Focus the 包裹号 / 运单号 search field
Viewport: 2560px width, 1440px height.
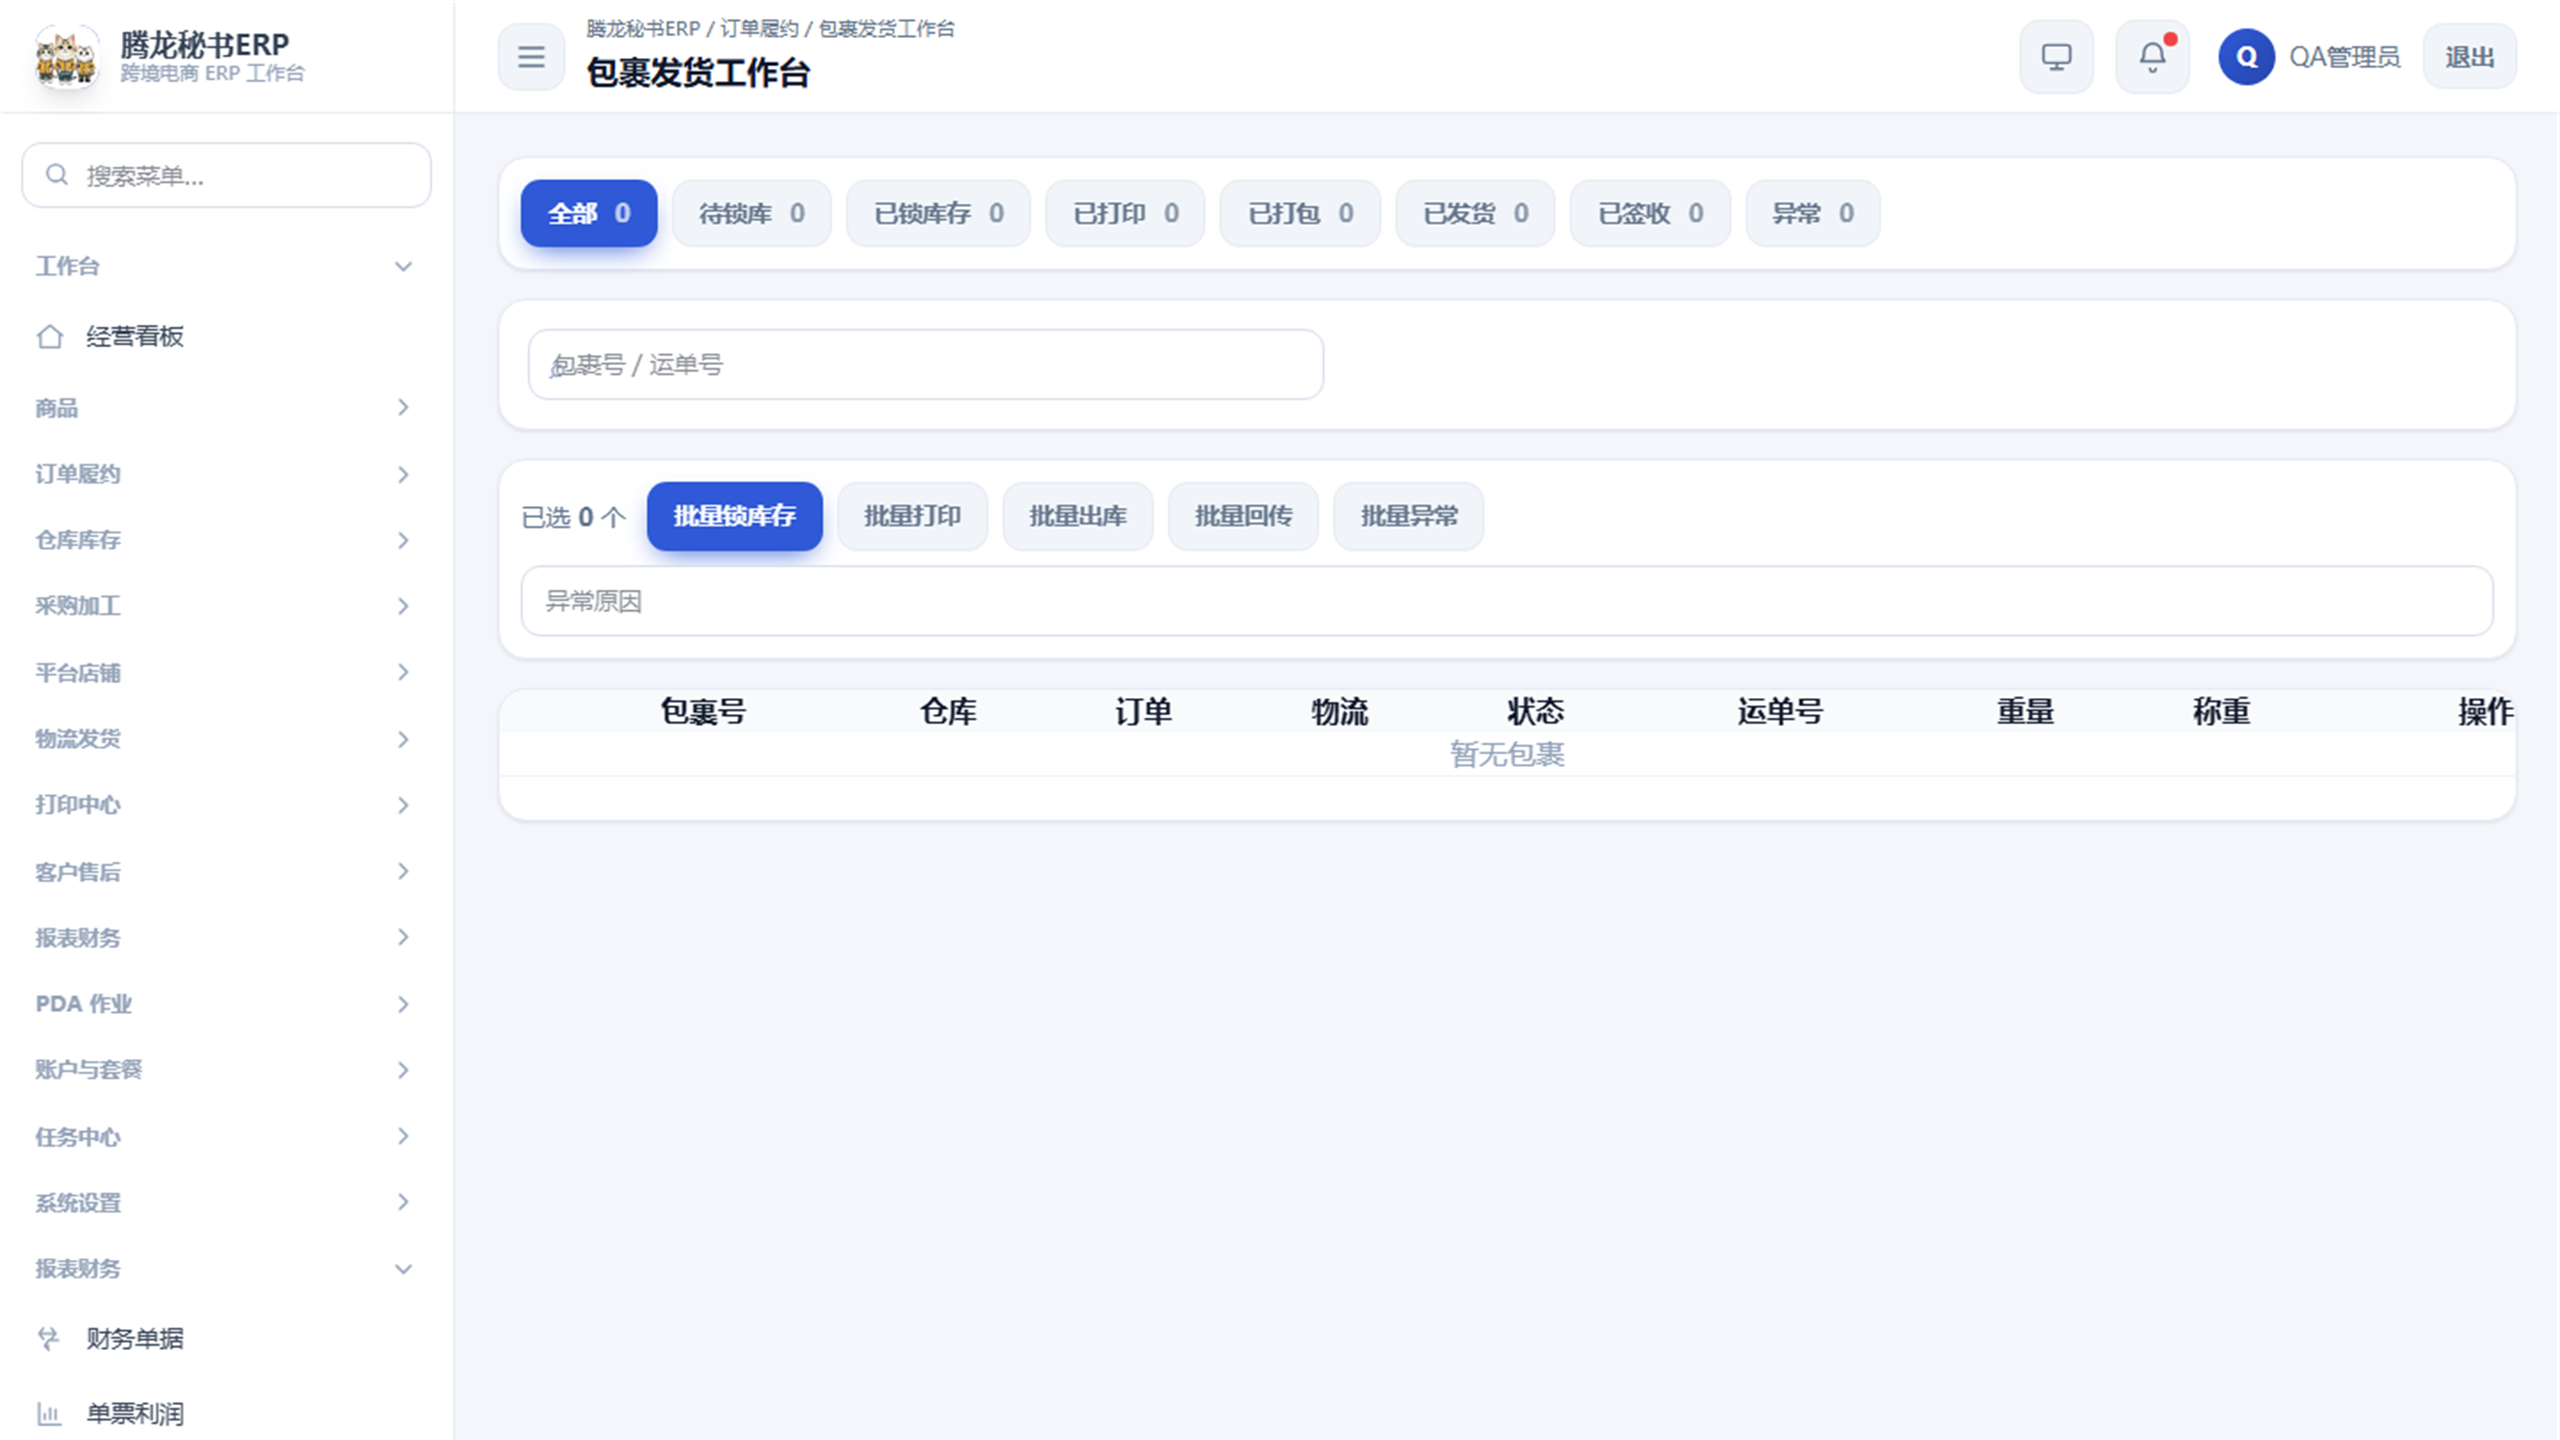tap(926, 365)
